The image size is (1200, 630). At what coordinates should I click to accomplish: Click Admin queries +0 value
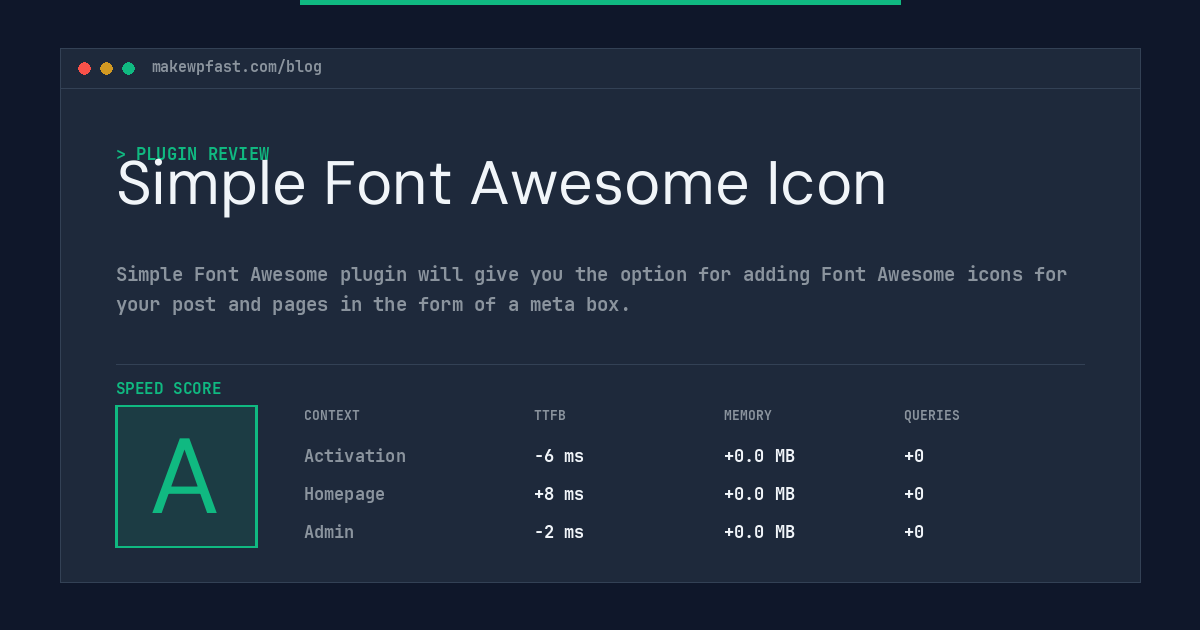pyautogui.click(x=914, y=532)
